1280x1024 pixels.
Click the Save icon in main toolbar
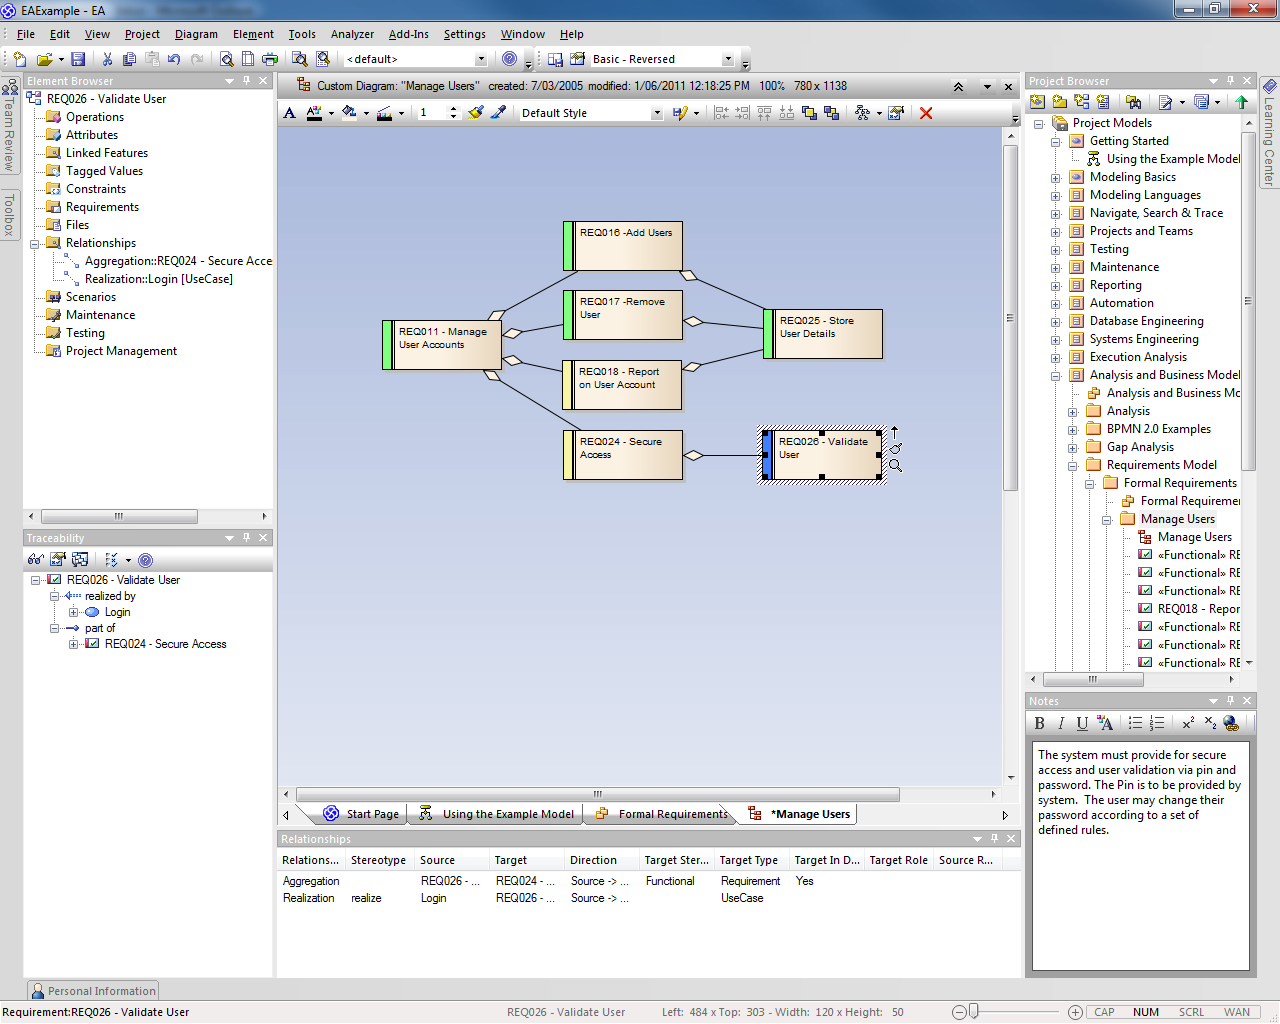pyautogui.click(x=78, y=59)
